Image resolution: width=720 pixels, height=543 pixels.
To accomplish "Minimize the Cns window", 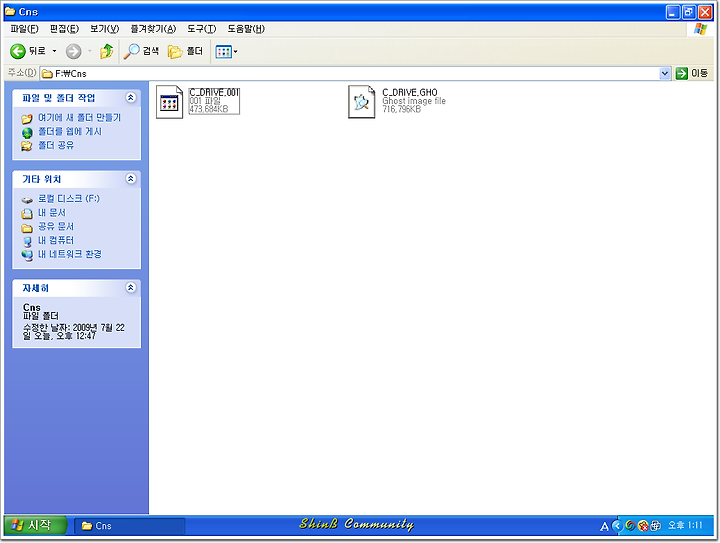I will [x=673, y=12].
